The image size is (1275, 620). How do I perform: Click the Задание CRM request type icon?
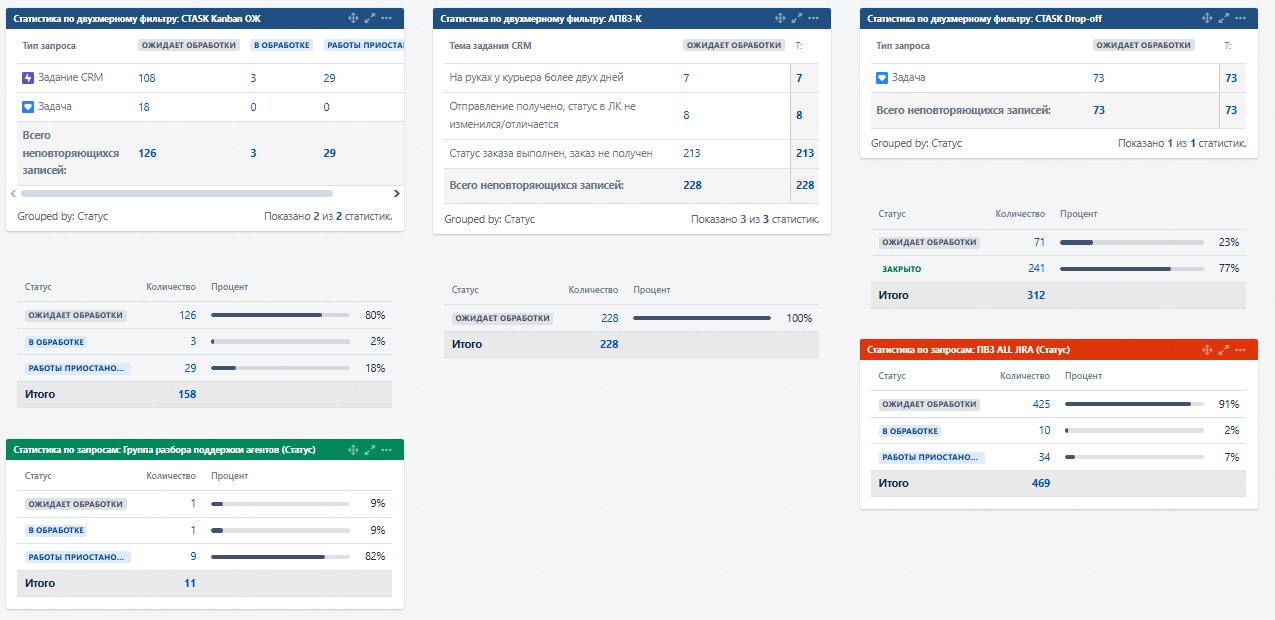click(x=28, y=78)
